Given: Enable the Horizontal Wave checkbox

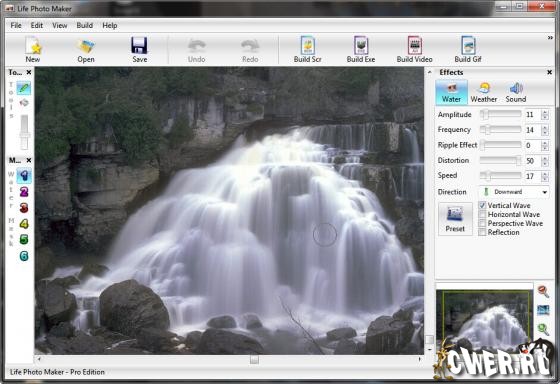Looking at the screenshot, I should 482,214.
